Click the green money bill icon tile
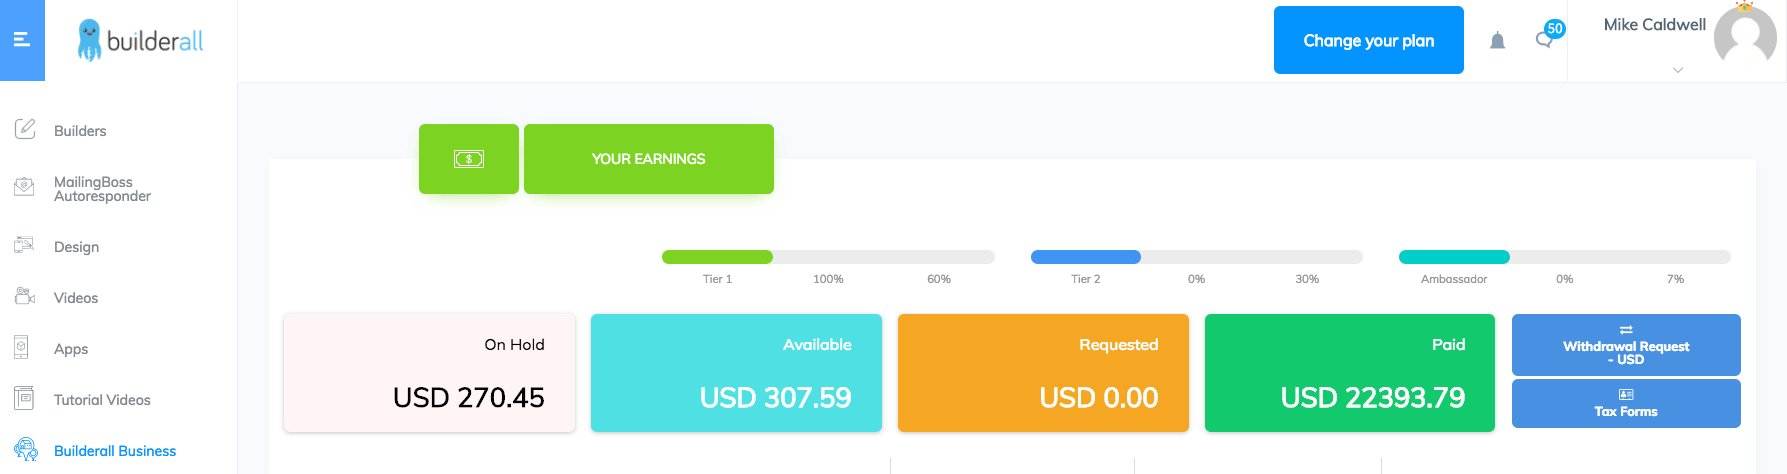The height and width of the screenshot is (474, 1787). pos(469,159)
